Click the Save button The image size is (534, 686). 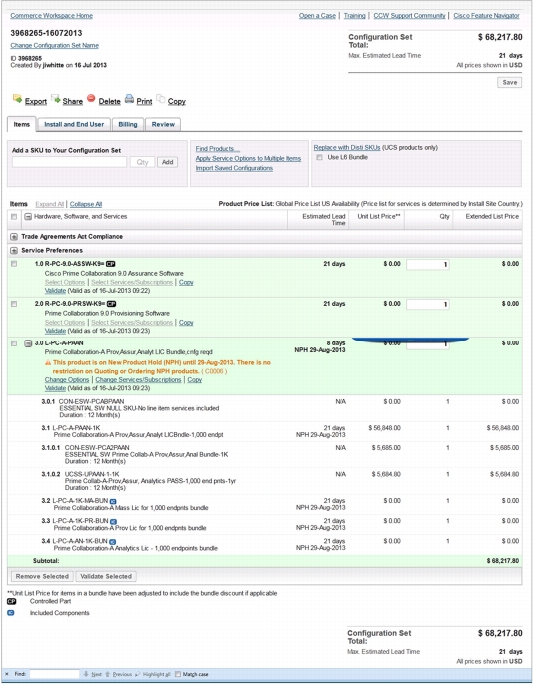510,82
